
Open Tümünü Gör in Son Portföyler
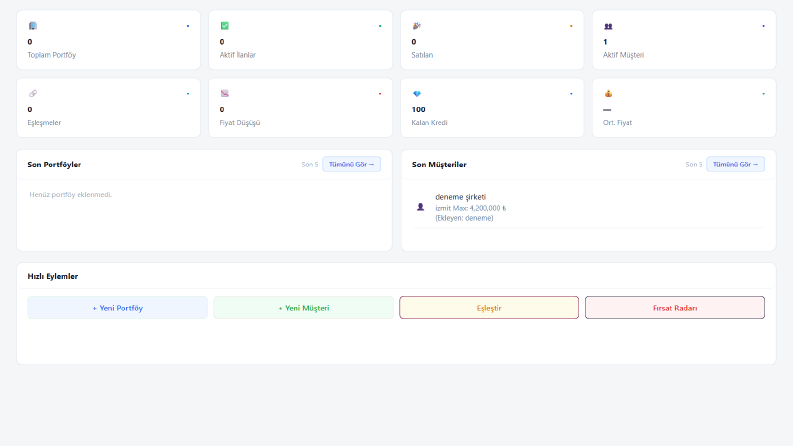tap(351, 164)
